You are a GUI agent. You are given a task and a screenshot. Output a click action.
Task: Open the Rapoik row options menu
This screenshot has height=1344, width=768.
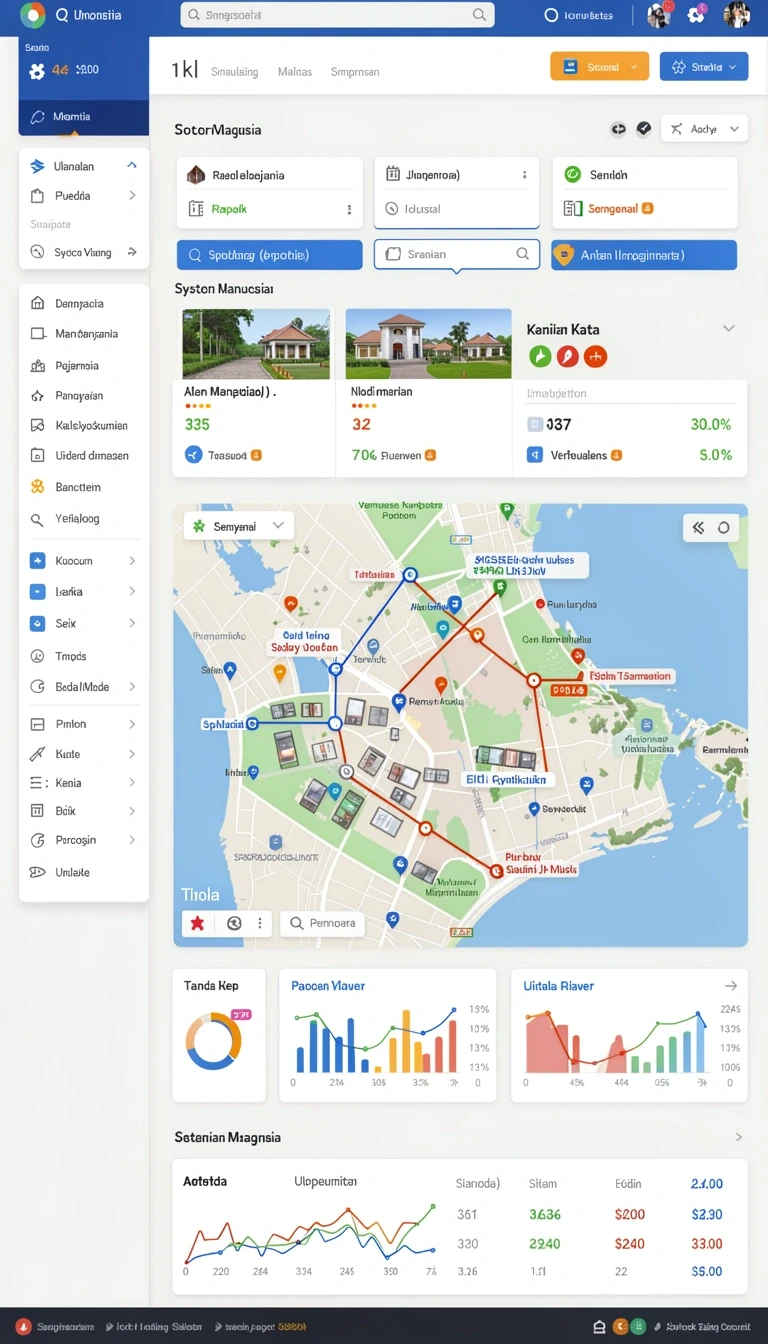pos(349,210)
